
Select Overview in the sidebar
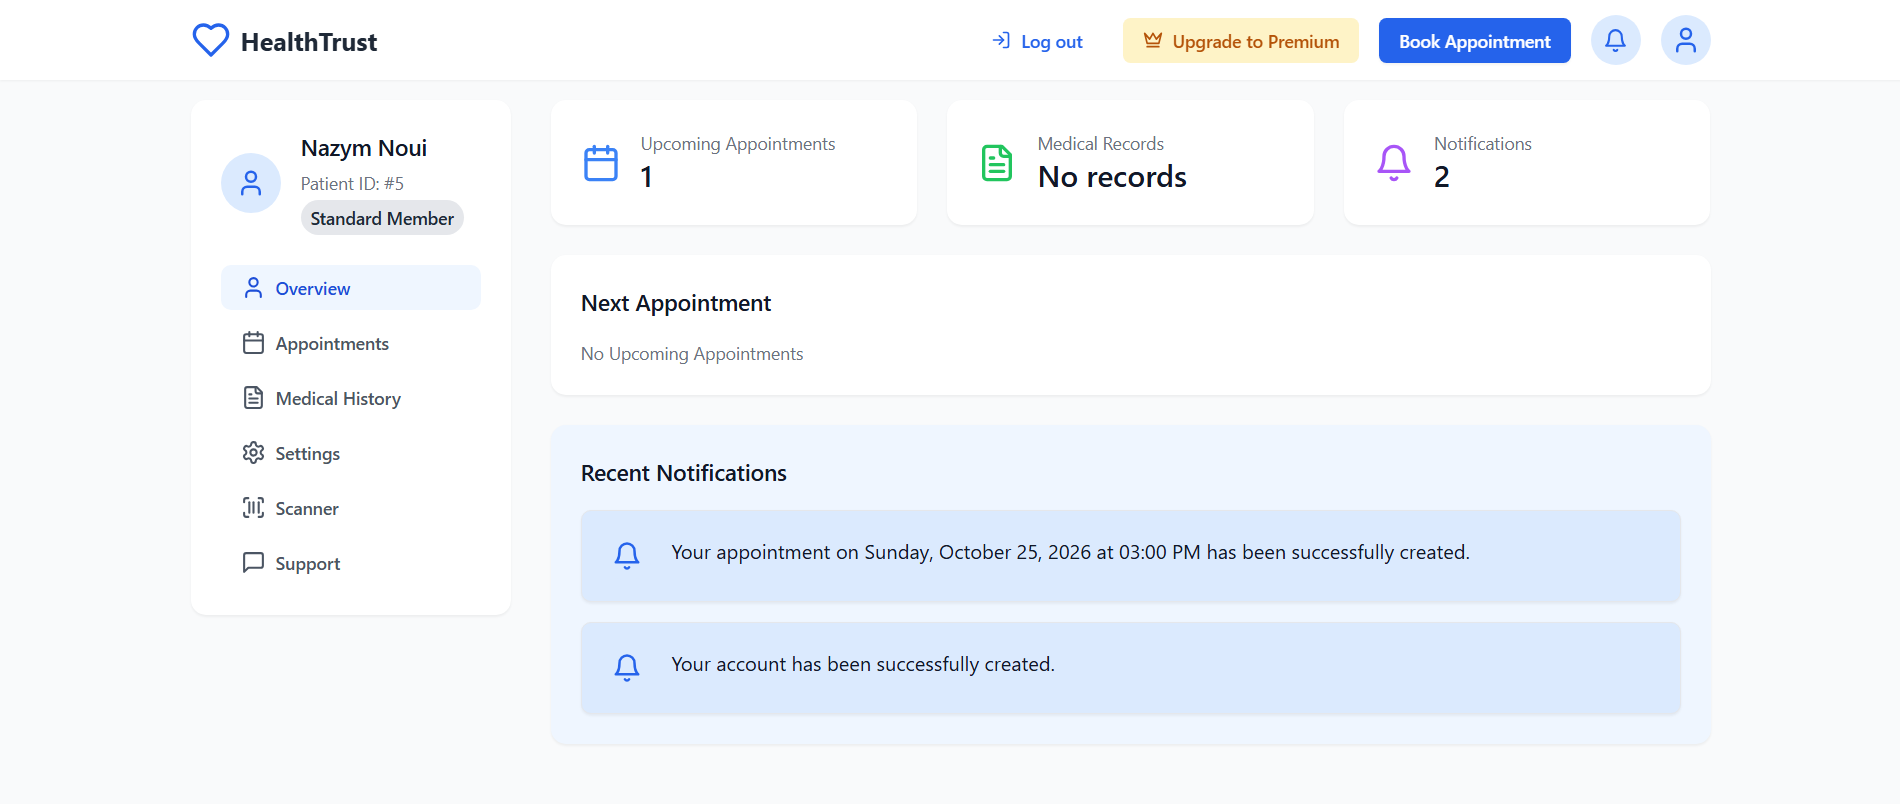pos(351,288)
